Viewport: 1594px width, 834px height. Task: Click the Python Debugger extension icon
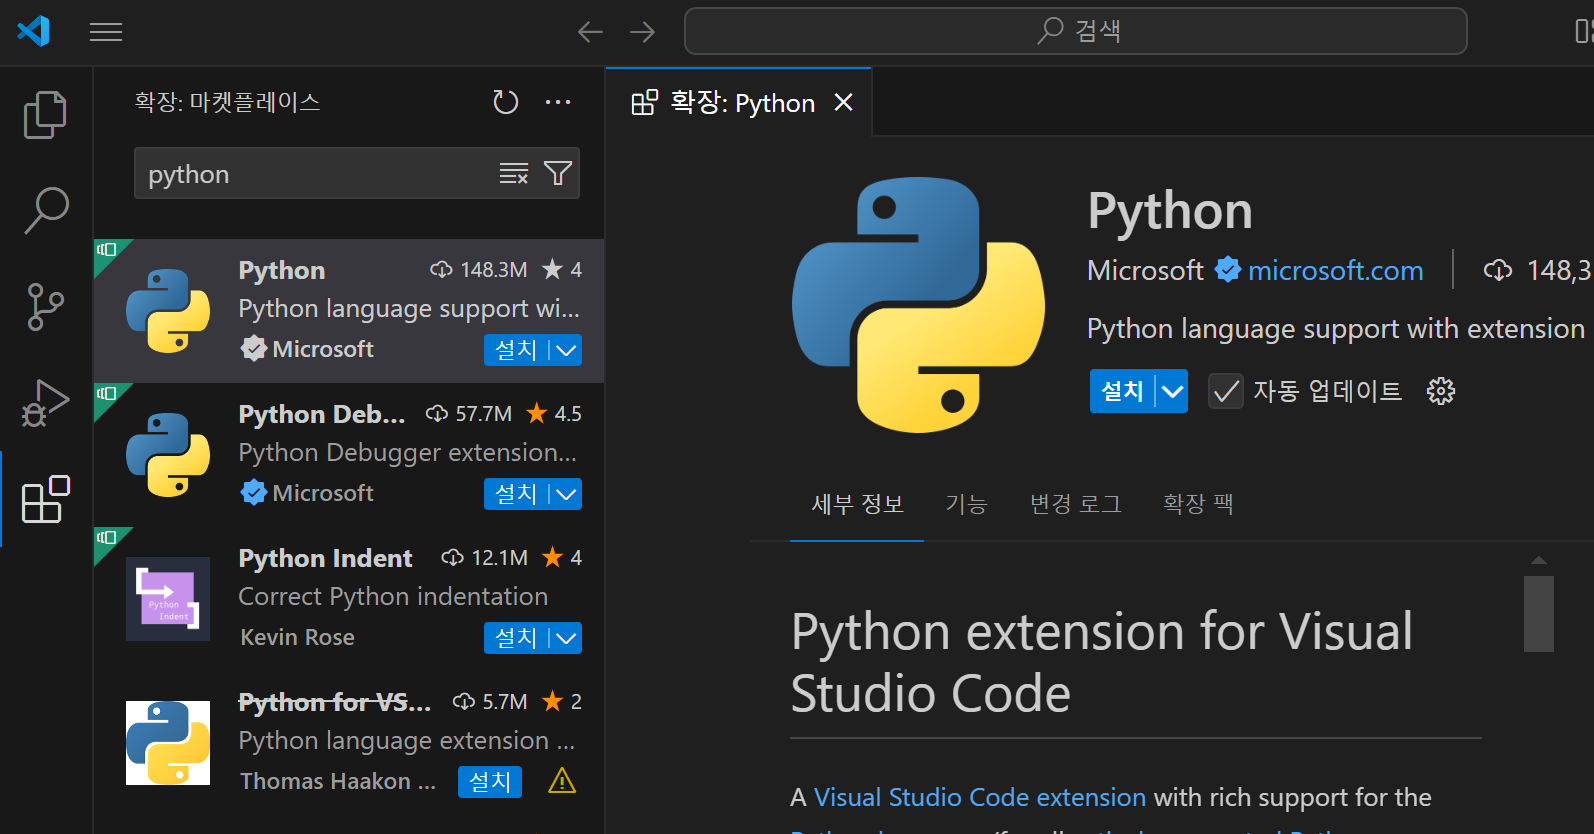[168, 455]
